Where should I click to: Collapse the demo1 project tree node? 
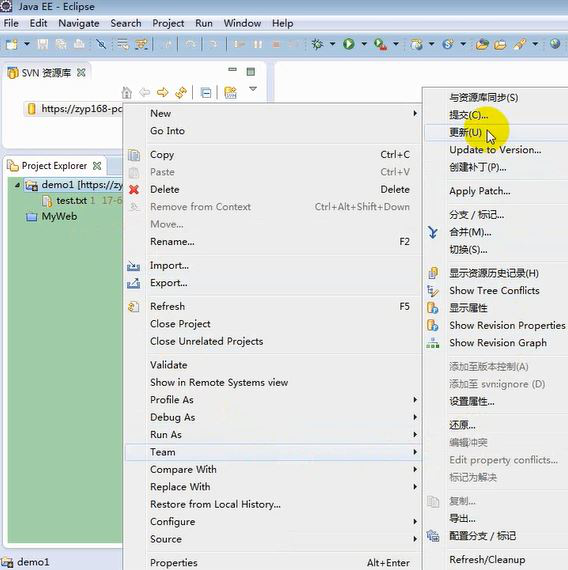(17, 185)
